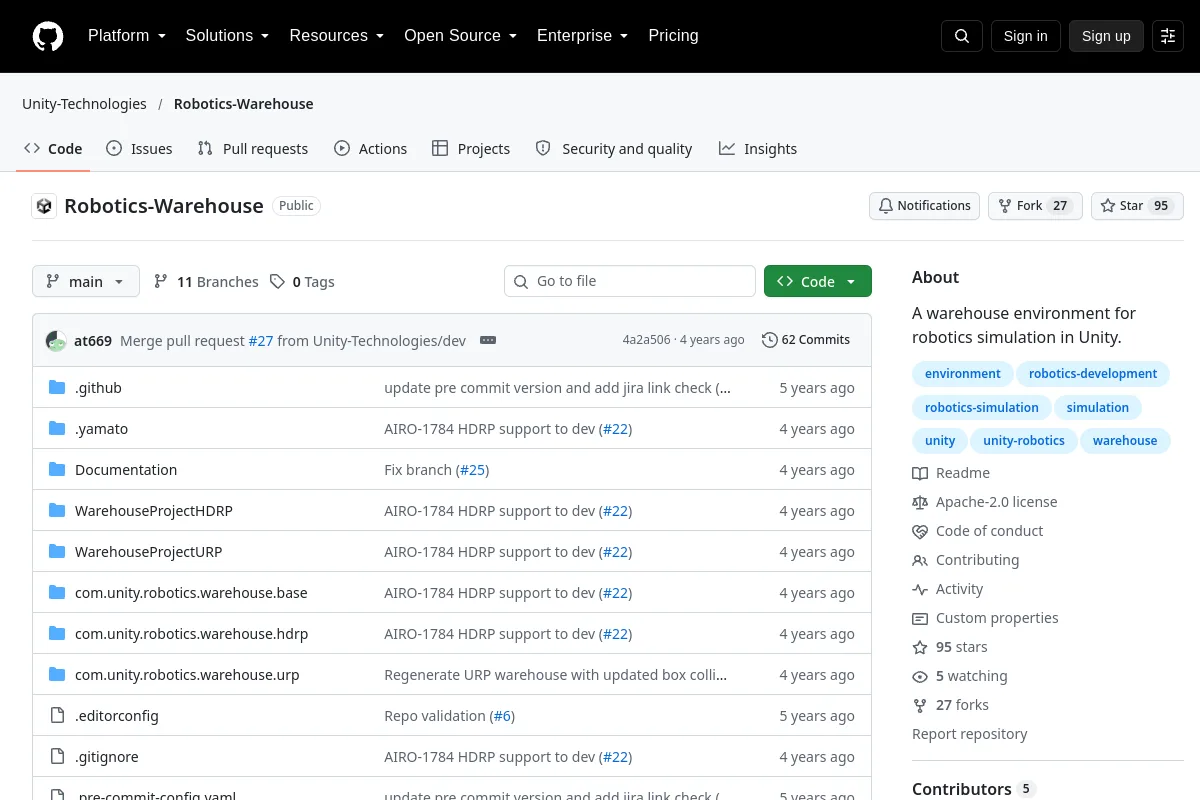This screenshot has width=1200, height=800.
Task: View the 0 Tags link
Action: [x=302, y=282]
